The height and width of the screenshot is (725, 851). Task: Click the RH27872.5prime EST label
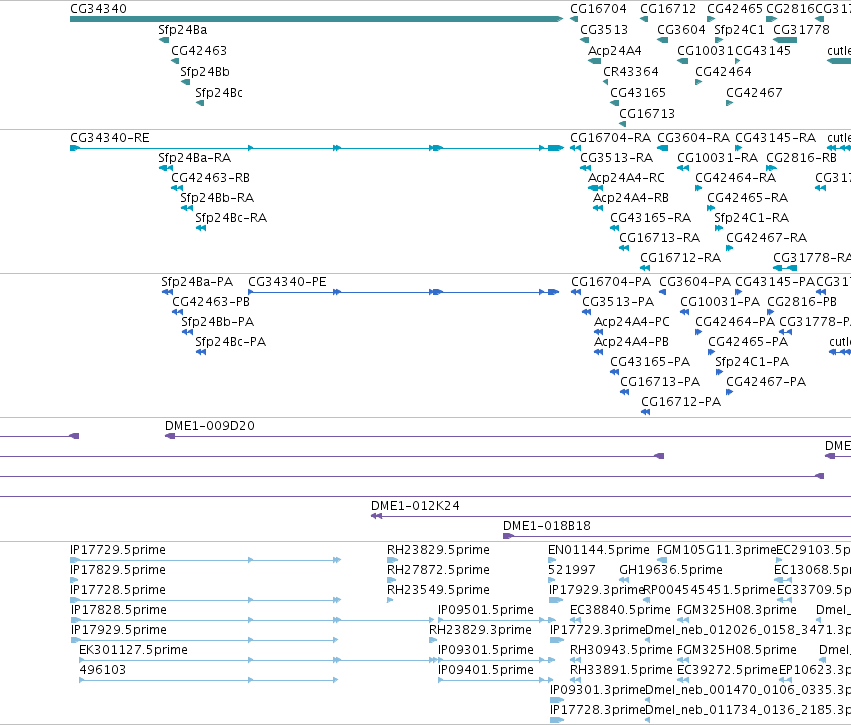(x=438, y=570)
